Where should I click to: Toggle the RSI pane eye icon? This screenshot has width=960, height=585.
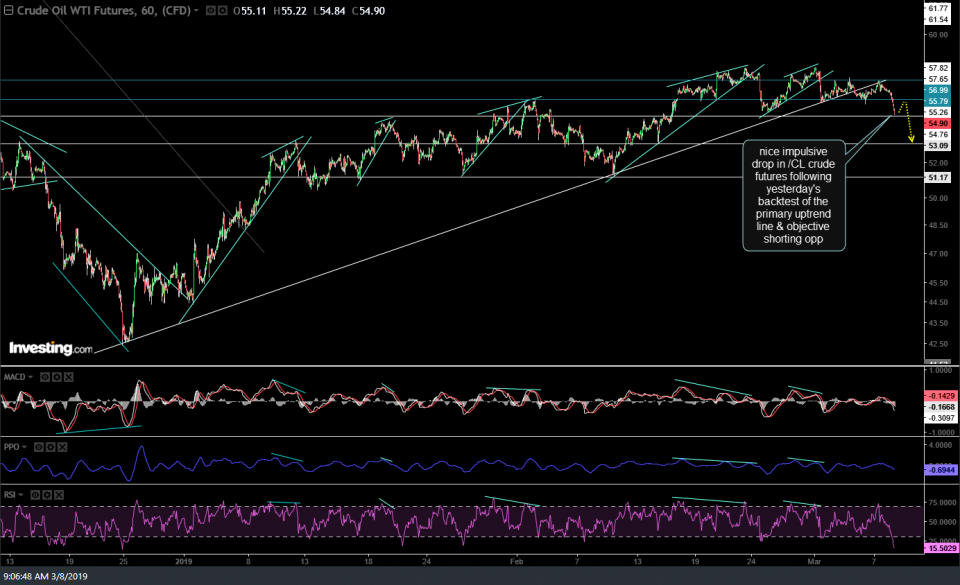pyautogui.click(x=36, y=493)
